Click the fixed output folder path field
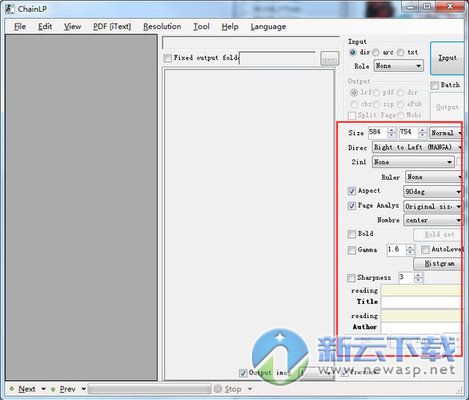Viewport: 469px width, 400px height. click(278, 58)
